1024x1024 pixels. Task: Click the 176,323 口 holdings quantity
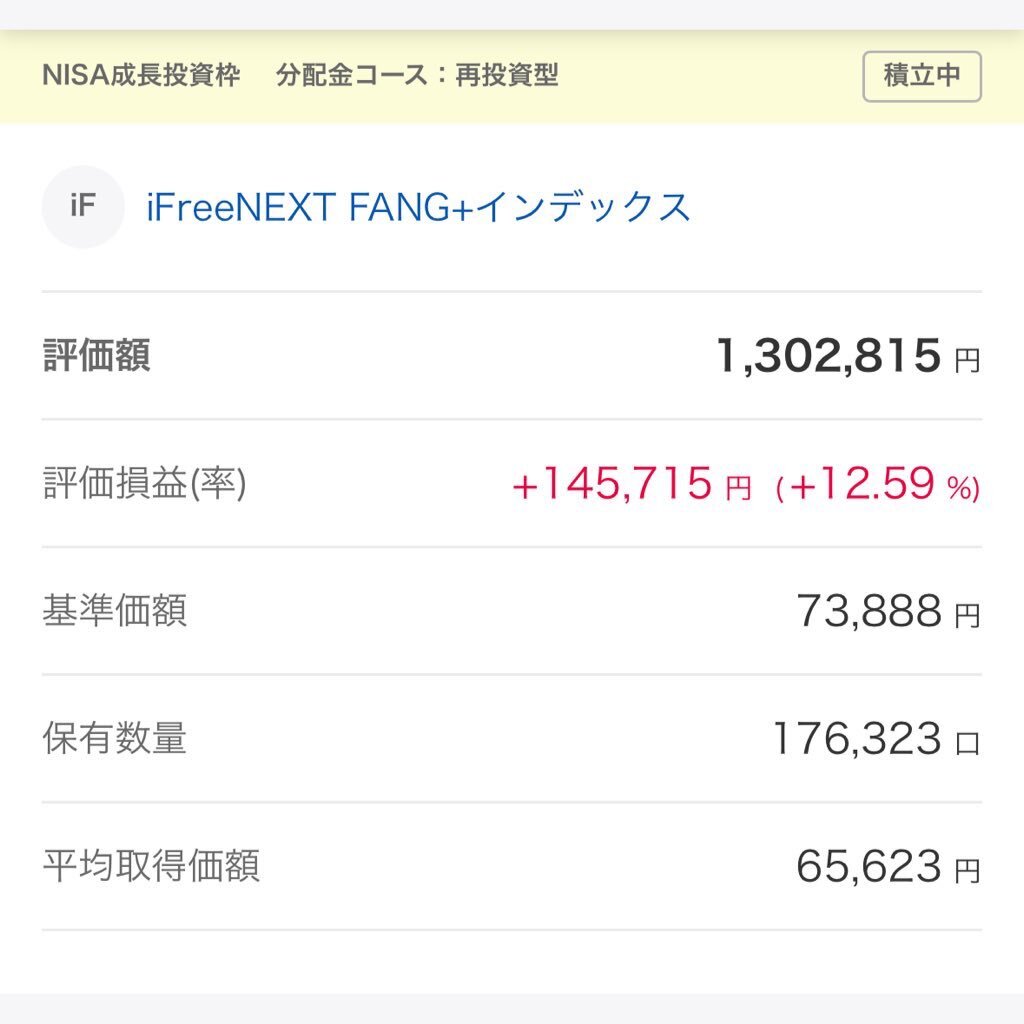pos(876,739)
